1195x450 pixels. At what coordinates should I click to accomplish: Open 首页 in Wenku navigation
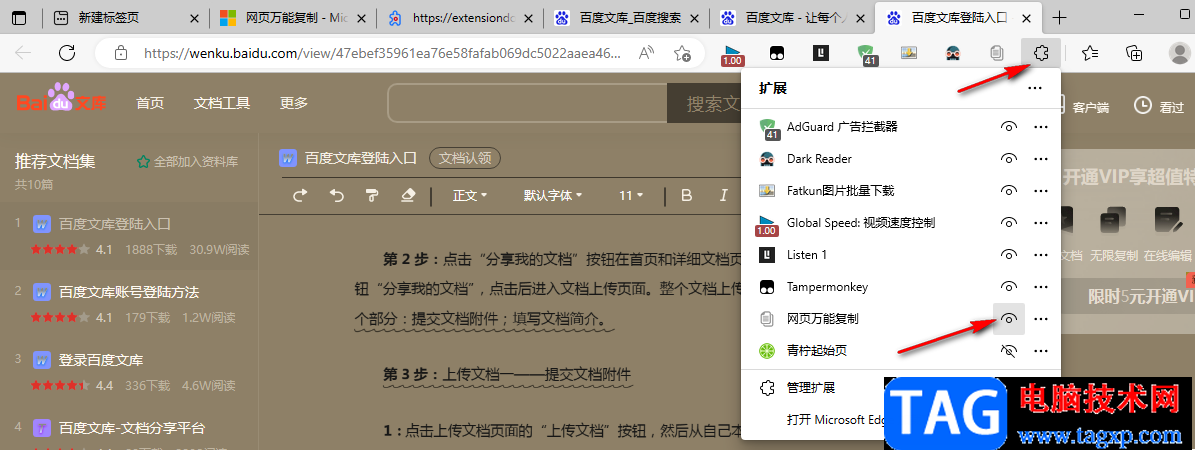tap(150, 104)
